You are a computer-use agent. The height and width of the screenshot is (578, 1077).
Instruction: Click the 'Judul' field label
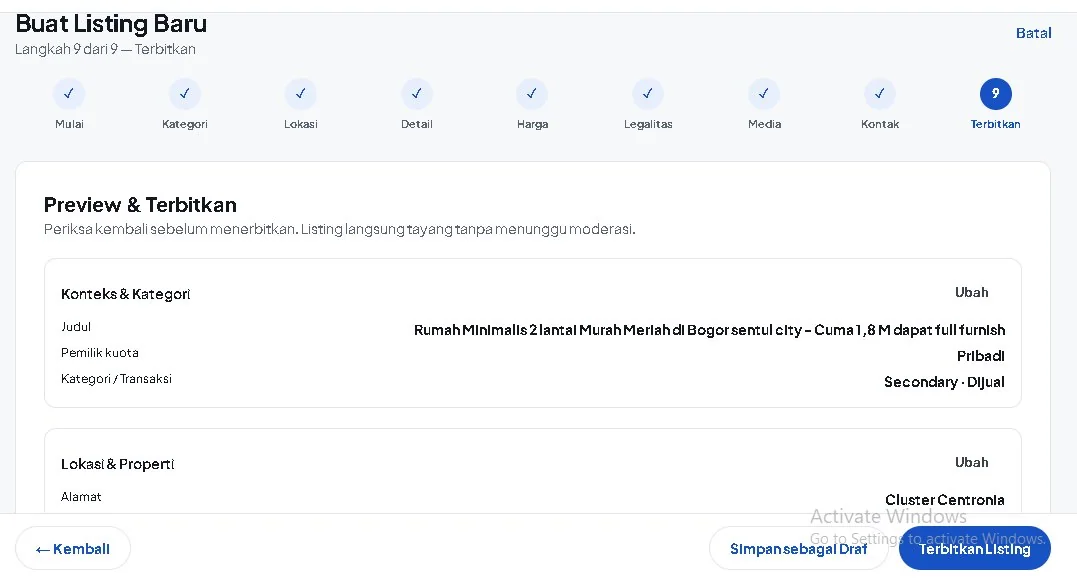[x=76, y=327]
